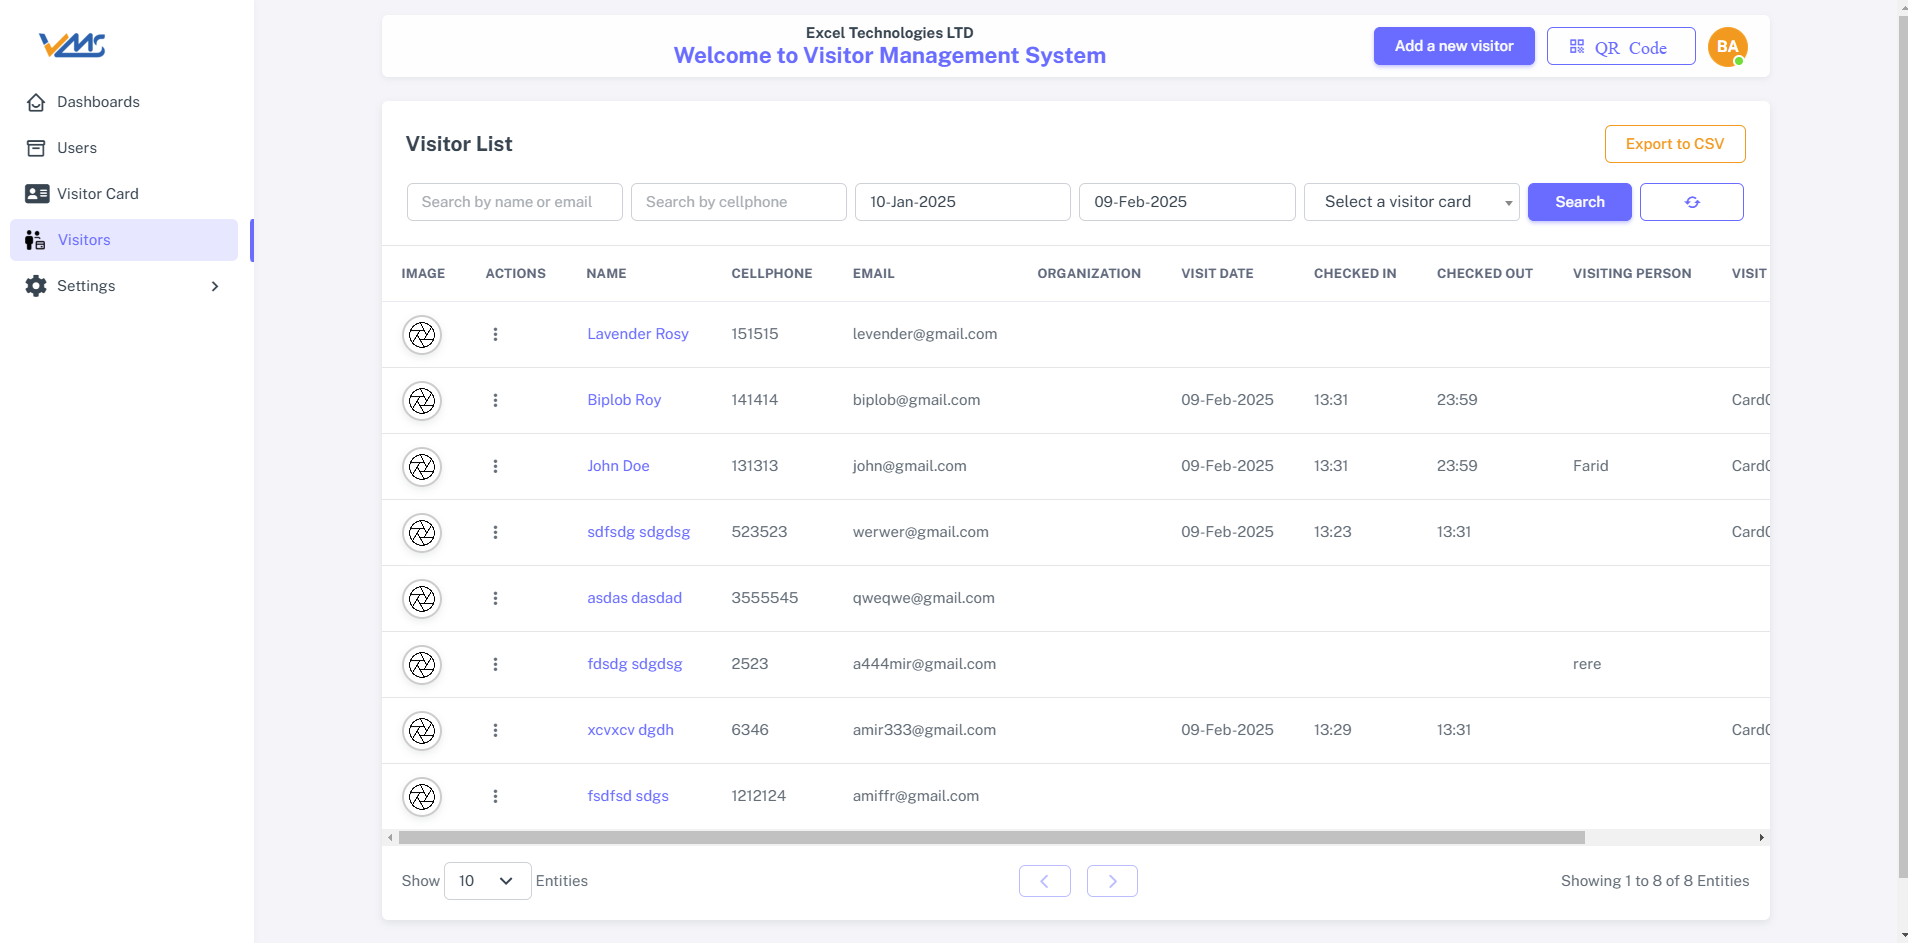Screen dimensions: 1908x943
Task: Click the refresh reset filter icon button
Action: (1691, 202)
